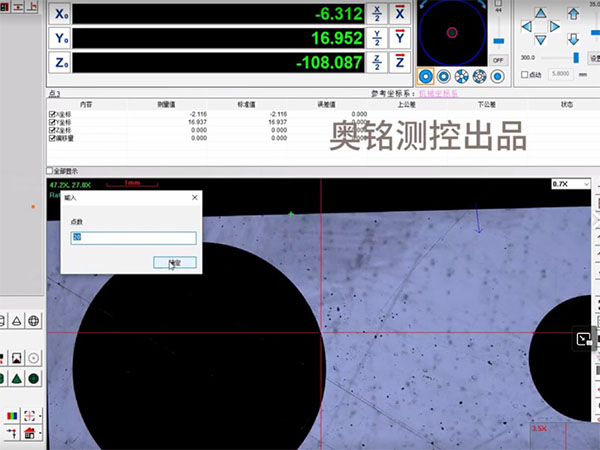Select the four-segment ring light icon
The height and width of the screenshot is (450, 600).
tap(462, 76)
